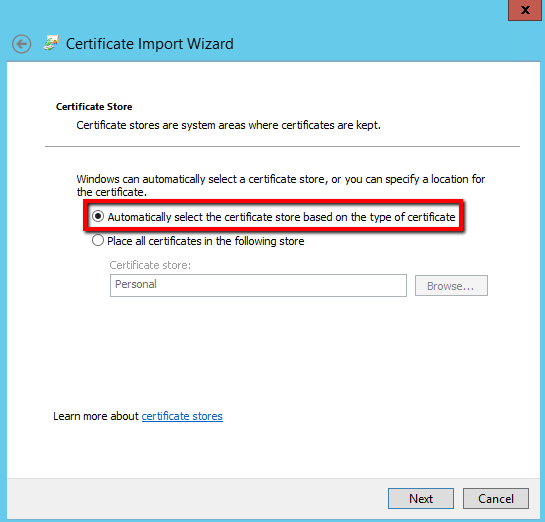The height and width of the screenshot is (522, 545).
Task: Close the wizard with the red X
Action: pyautogui.click(x=525, y=10)
